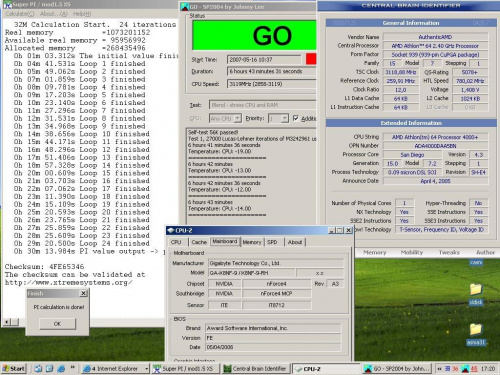Close the CPU-Z window

pyautogui.click(x=348, y=230)
